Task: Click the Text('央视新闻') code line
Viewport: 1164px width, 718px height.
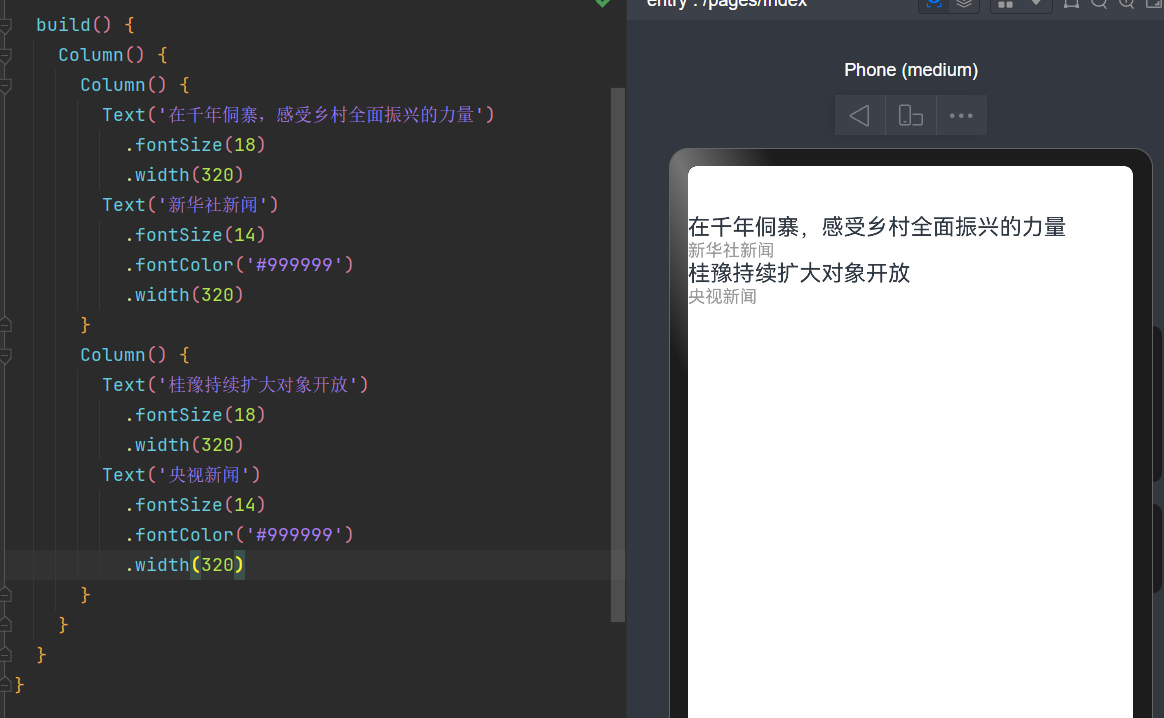Action: [181, 475]
